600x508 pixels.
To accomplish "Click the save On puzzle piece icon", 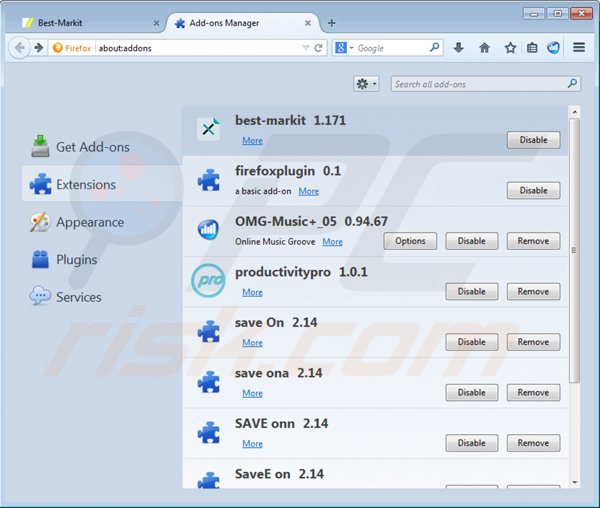I will pos(209,331).
